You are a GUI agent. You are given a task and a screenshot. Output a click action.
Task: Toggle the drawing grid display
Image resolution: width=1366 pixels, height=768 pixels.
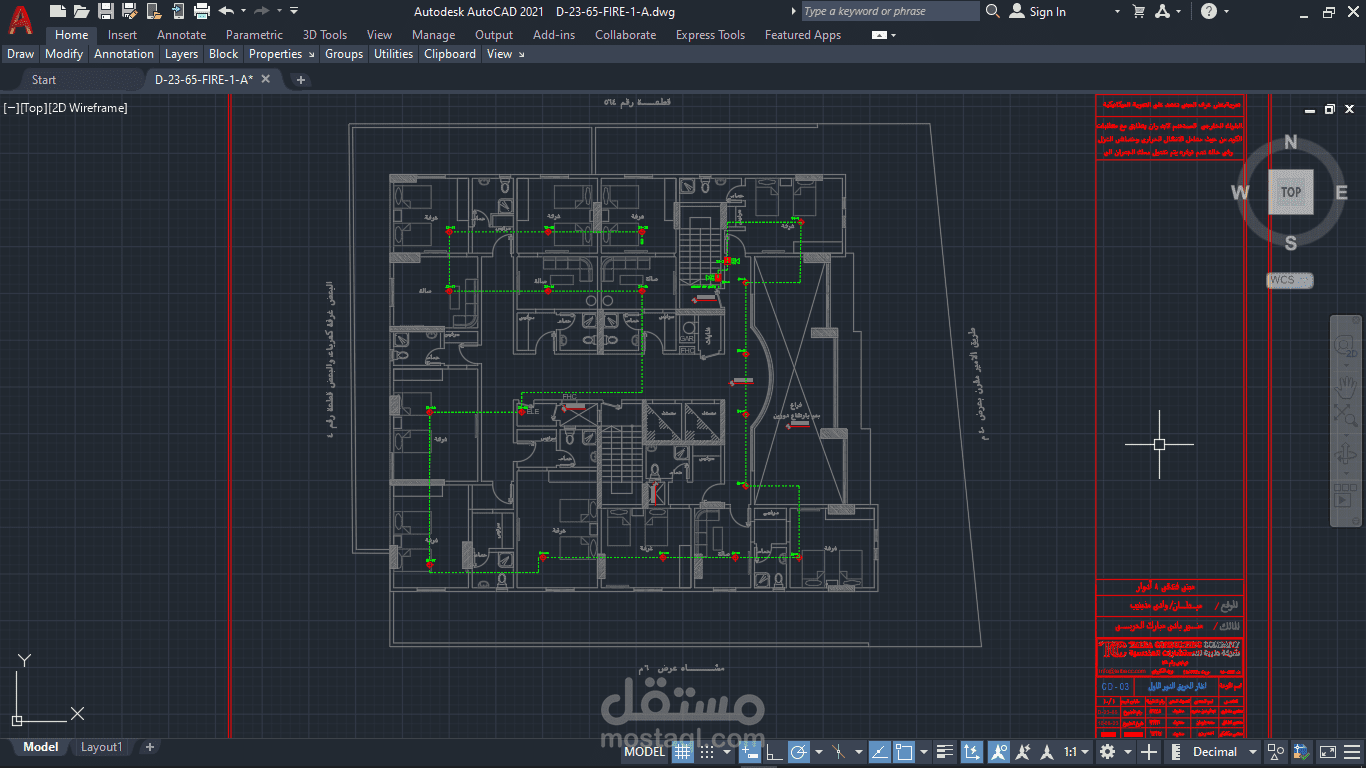682,752
